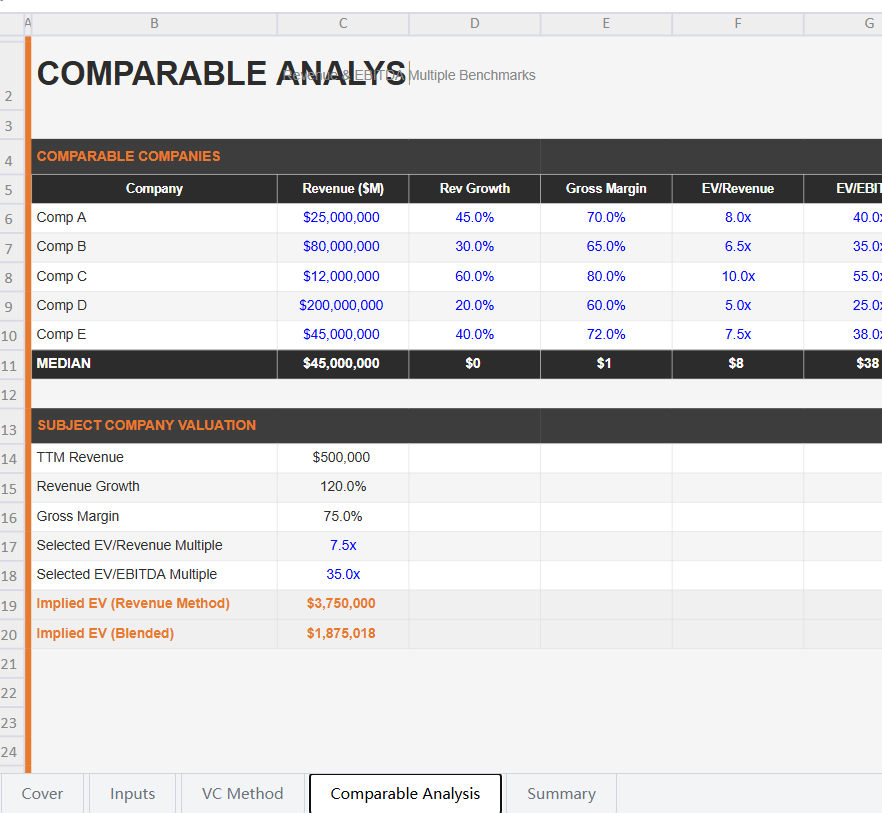Select the Comp C cell
The image size is (882, 813).
(x=154, y=277)
